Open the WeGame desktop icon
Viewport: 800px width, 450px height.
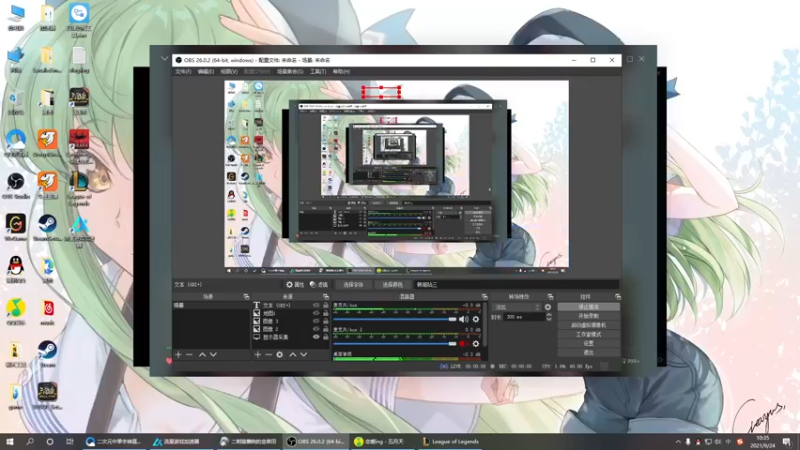(16, 228)
